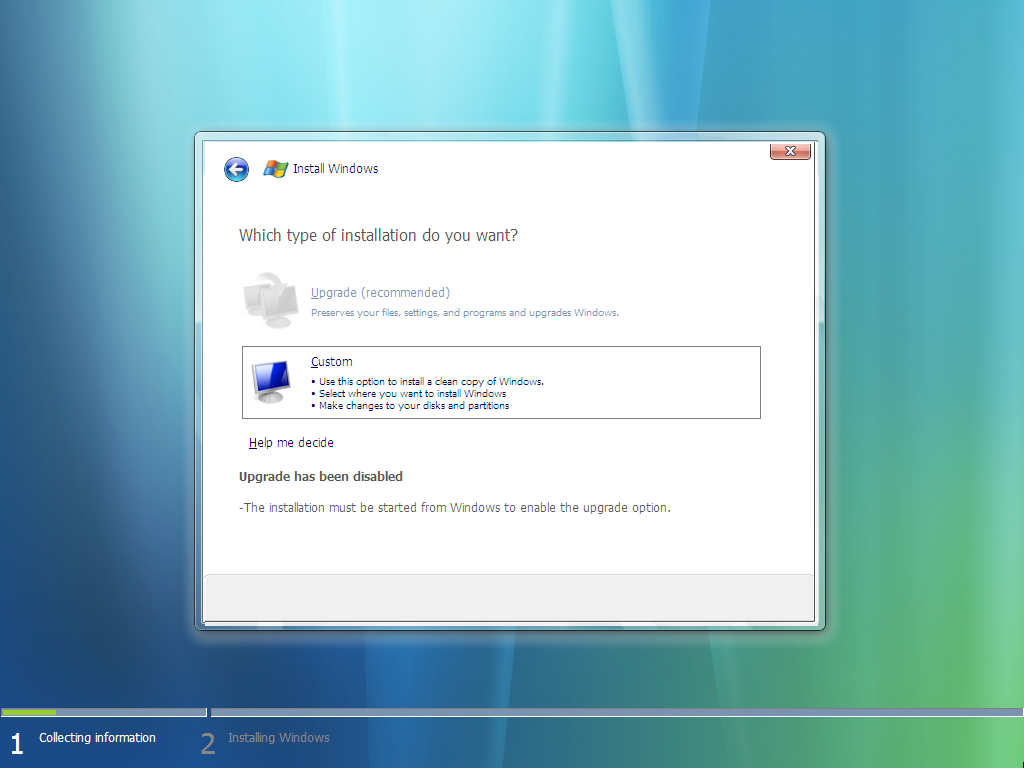1024x768 pixels.
Task: Click Upgrade (recommended) option title
Action: point(380,293)
